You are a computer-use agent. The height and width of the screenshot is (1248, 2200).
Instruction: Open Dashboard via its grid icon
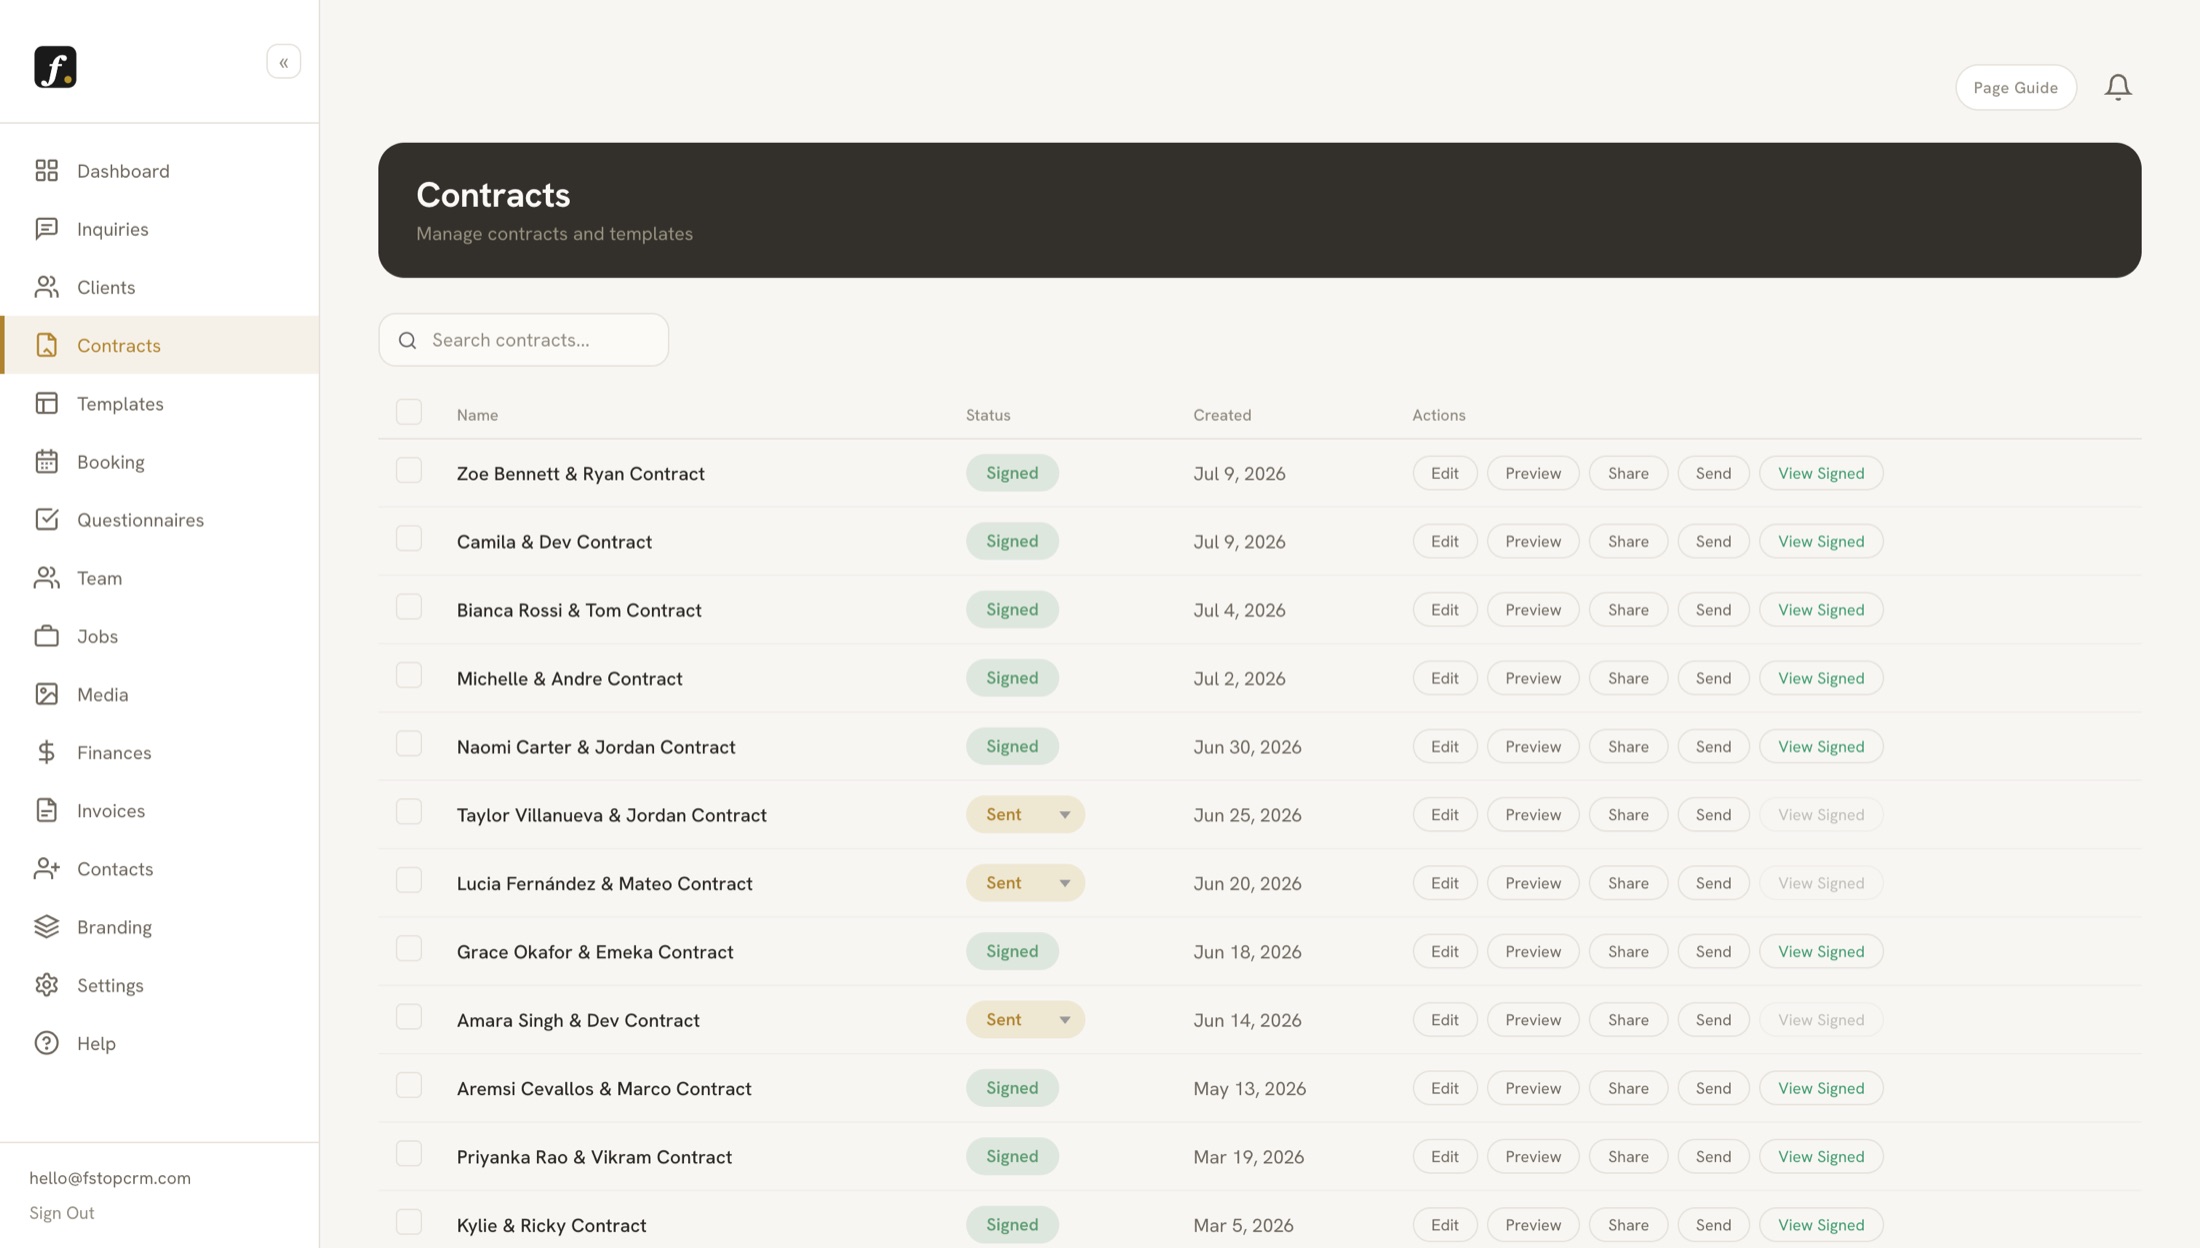(46, 171)
